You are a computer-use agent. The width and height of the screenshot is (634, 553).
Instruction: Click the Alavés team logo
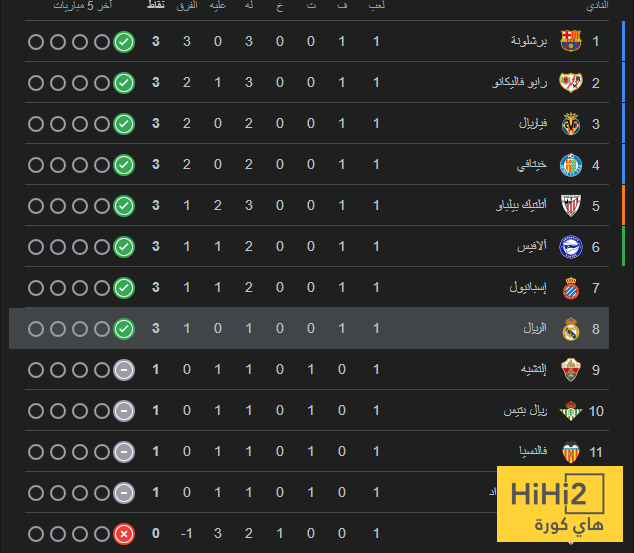coord(571,246)
